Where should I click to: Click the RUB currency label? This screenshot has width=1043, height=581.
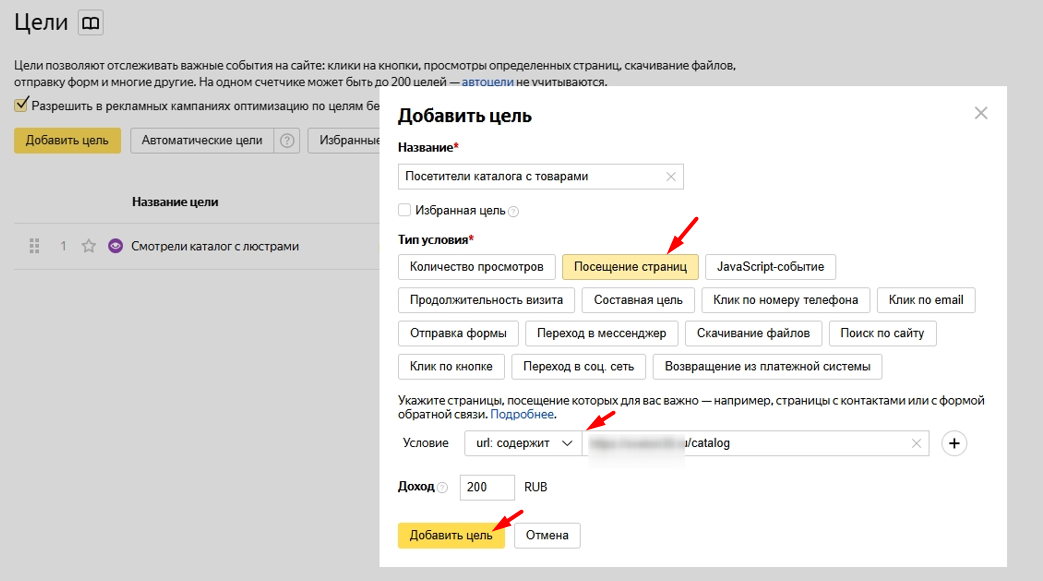535,487
